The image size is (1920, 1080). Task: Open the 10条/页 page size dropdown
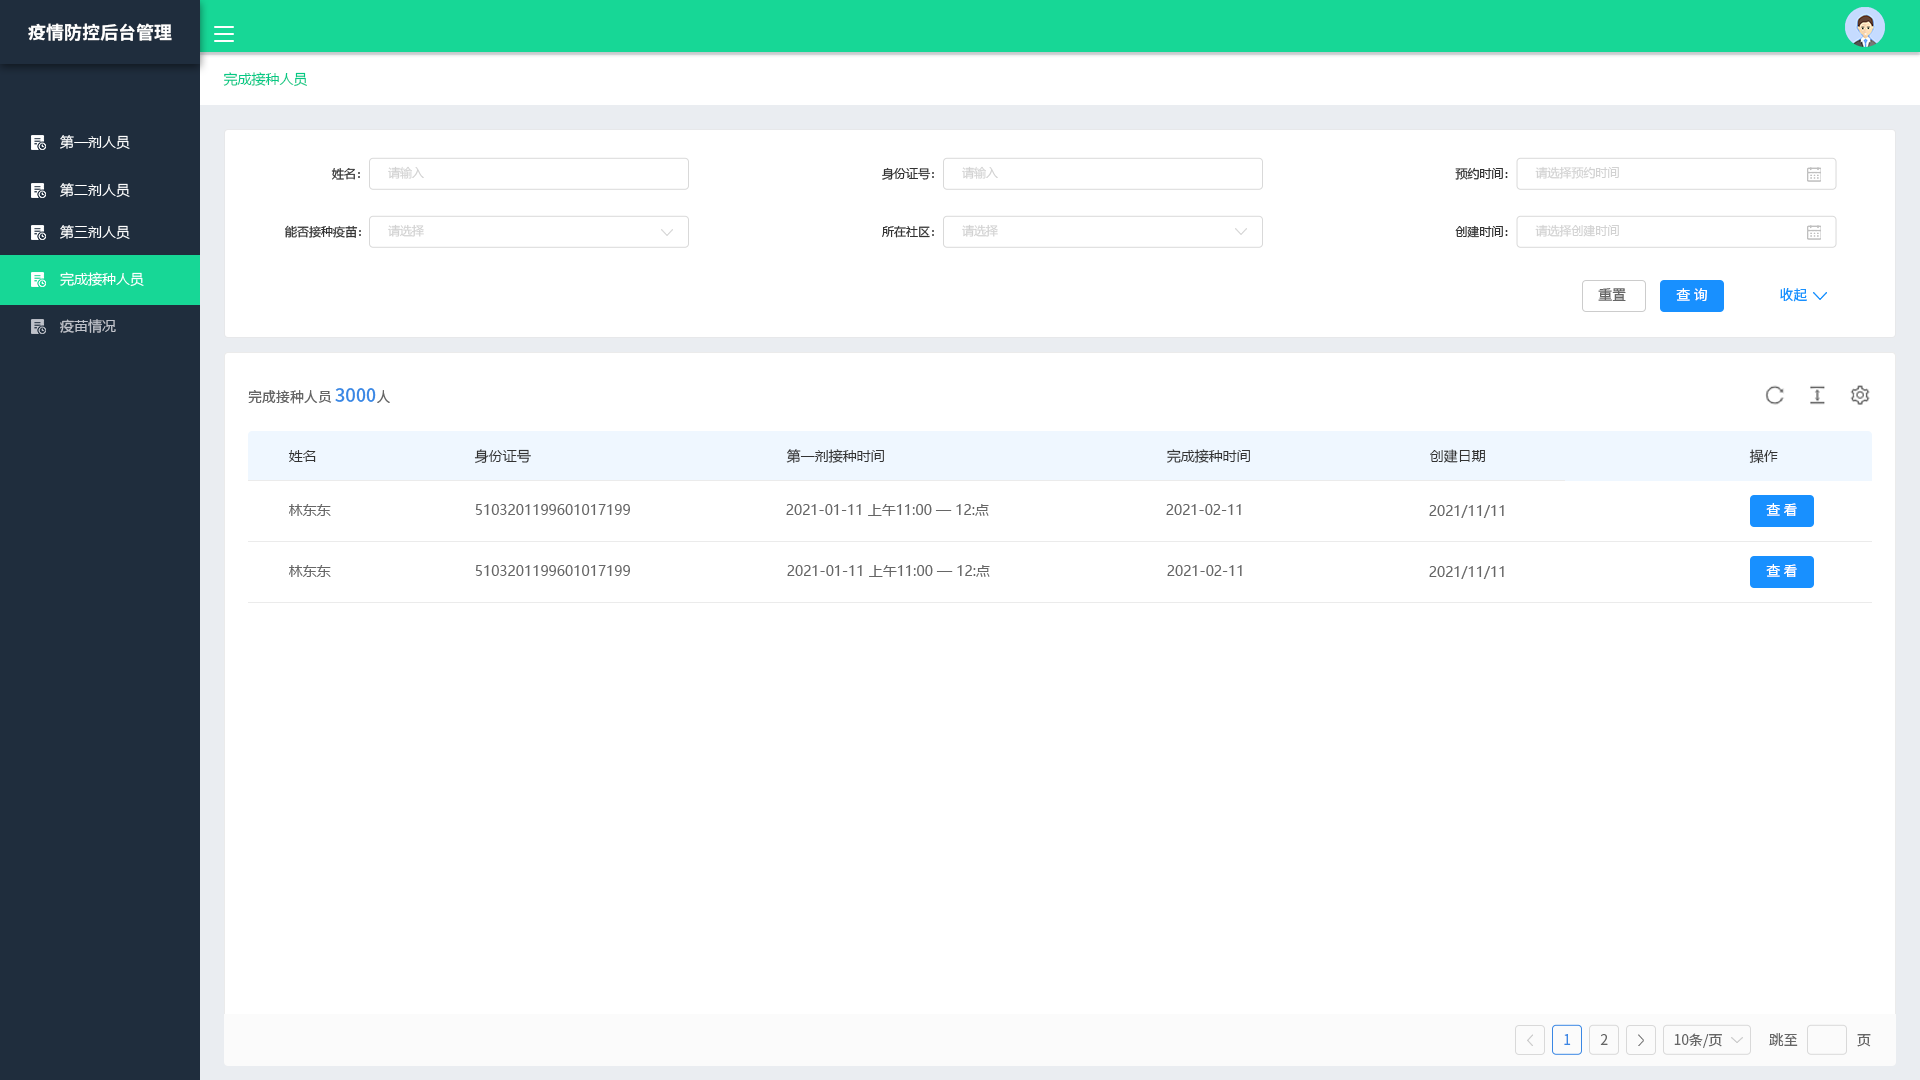(1706, 1040)
